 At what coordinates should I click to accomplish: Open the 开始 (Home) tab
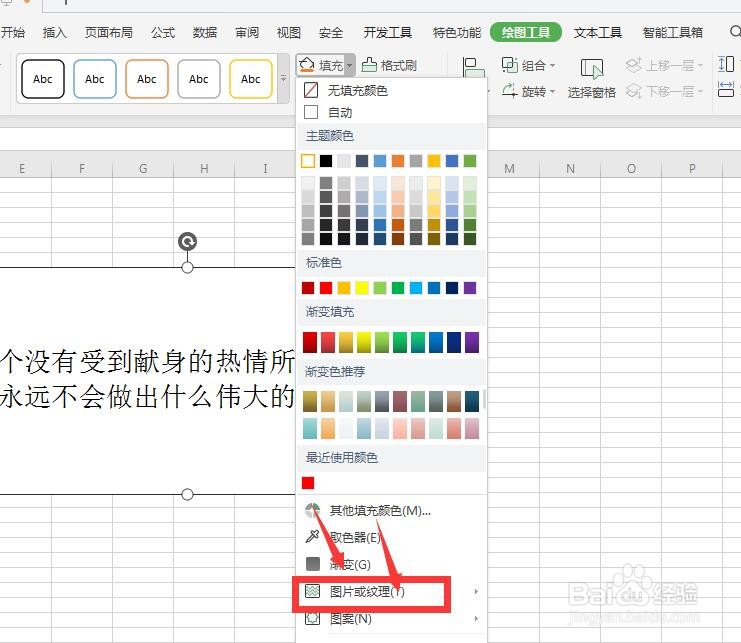pyautogui.click(x=13, y=32)
